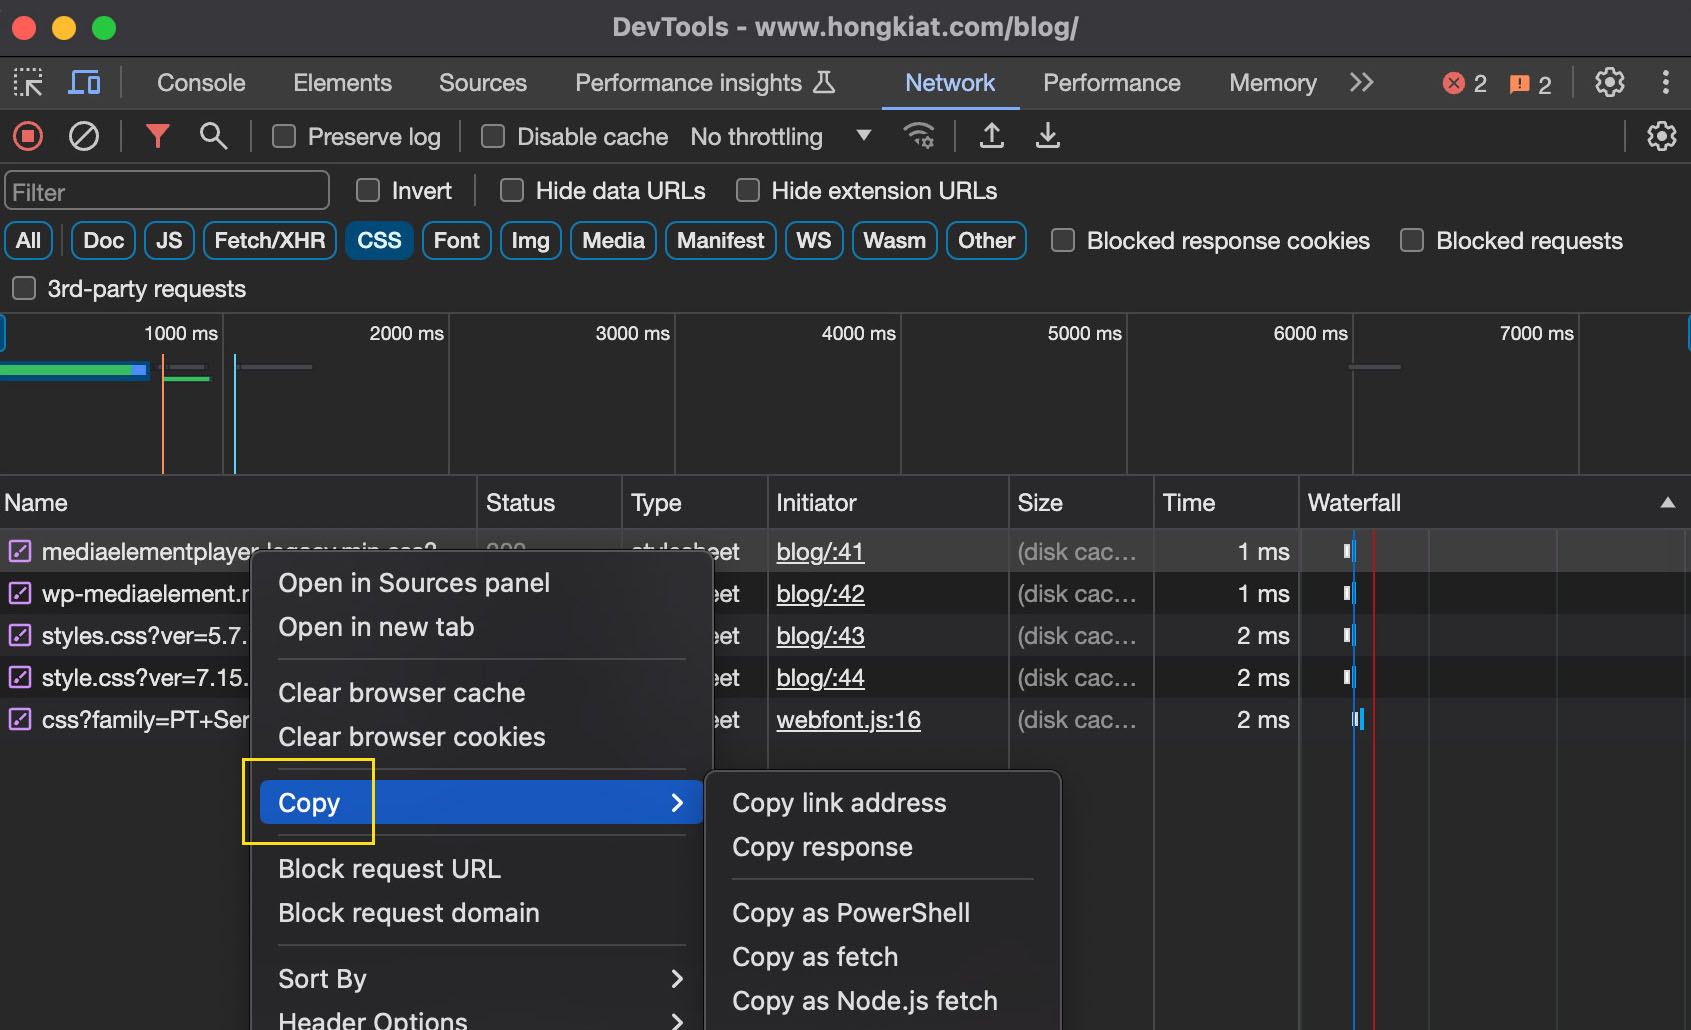The height and width of the screenshot is (1030, 1691).
Task: Activate the inspect element picker icon
Action: [28, 83]
